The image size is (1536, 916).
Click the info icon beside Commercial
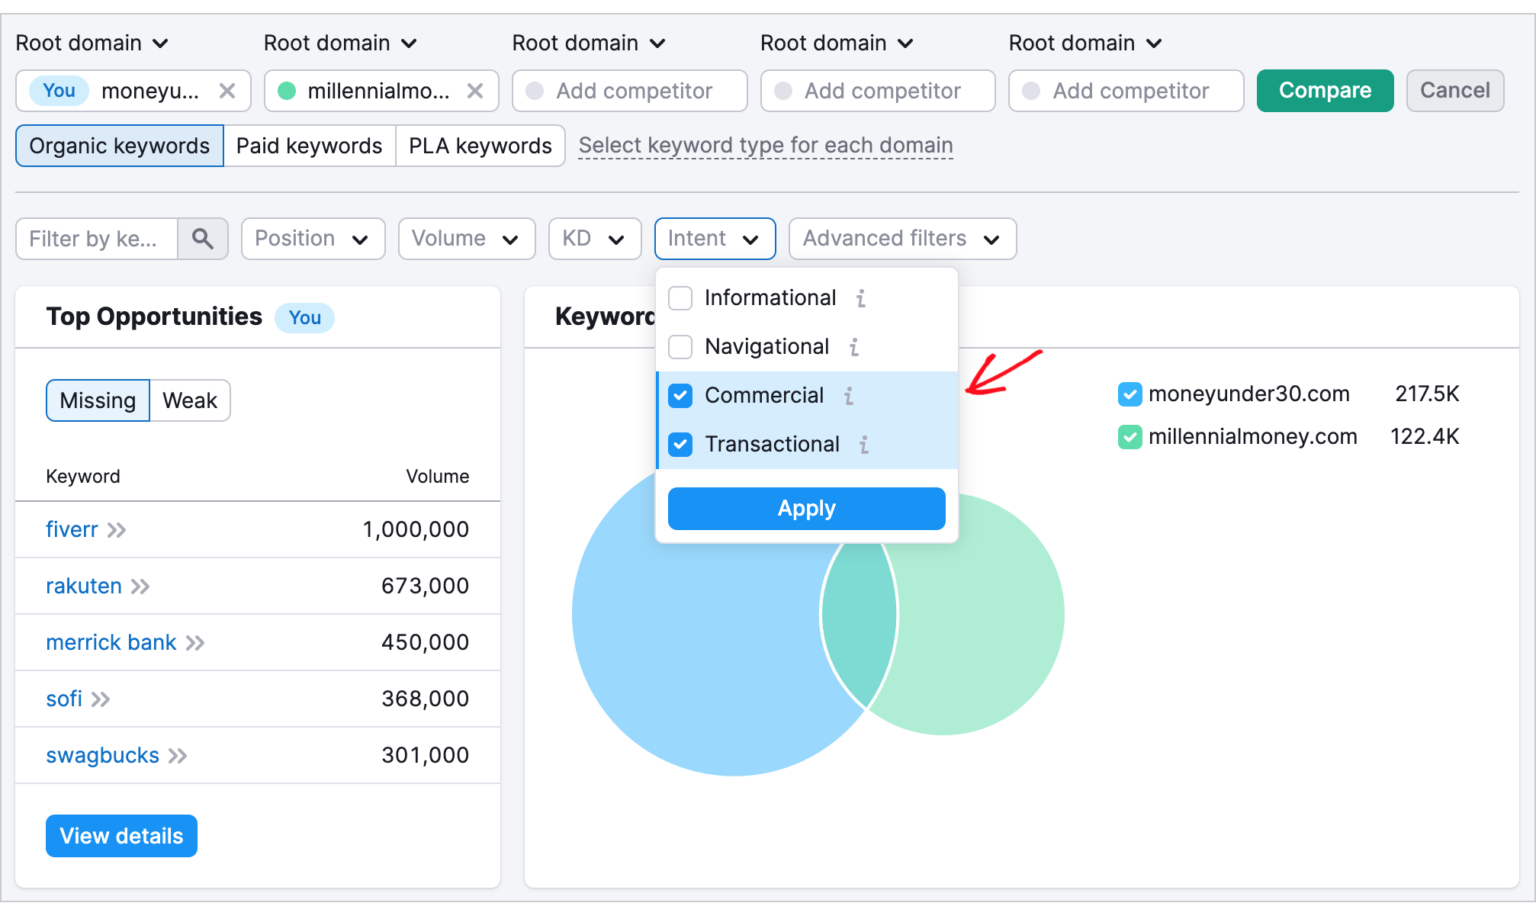[848, 395]
